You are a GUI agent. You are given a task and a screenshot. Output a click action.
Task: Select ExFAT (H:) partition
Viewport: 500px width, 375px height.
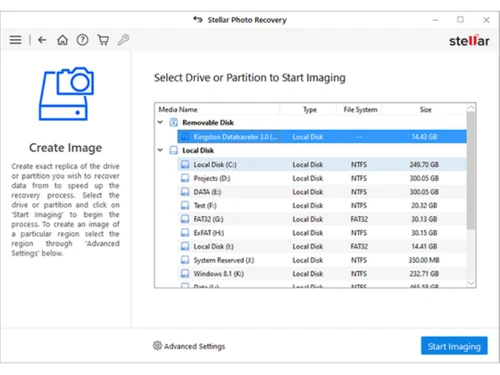[x=322, y=233]
